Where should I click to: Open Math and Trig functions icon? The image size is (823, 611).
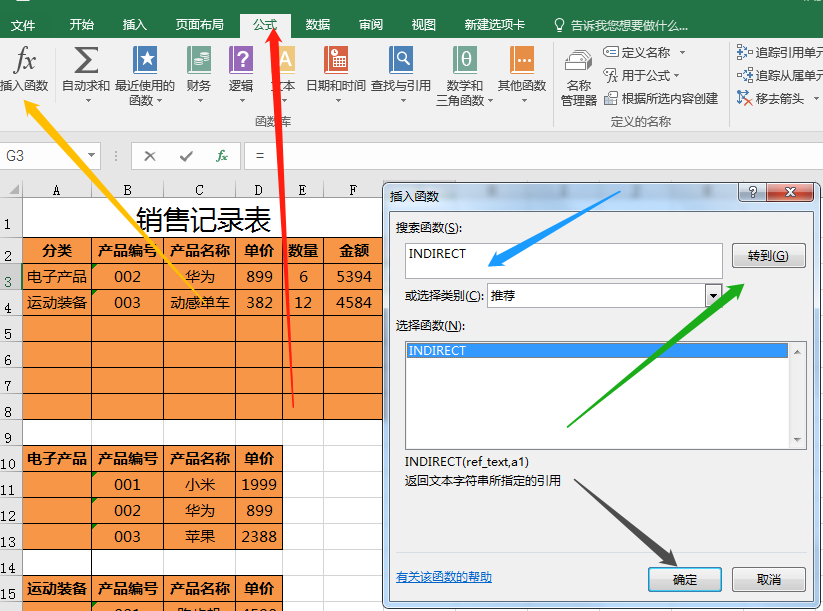[465, 61]
